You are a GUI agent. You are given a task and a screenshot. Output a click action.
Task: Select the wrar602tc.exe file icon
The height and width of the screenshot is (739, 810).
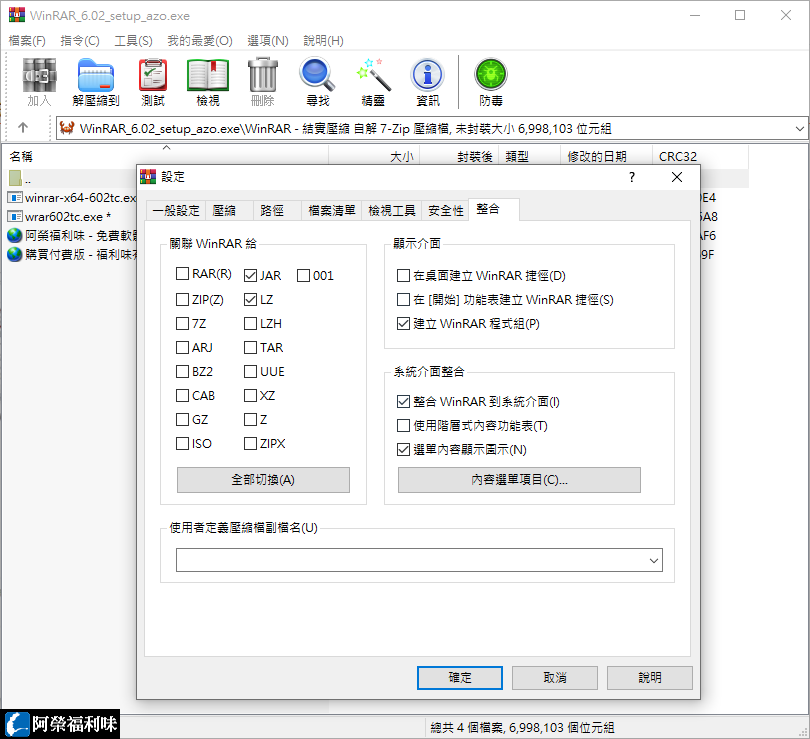tap(15, 216)
